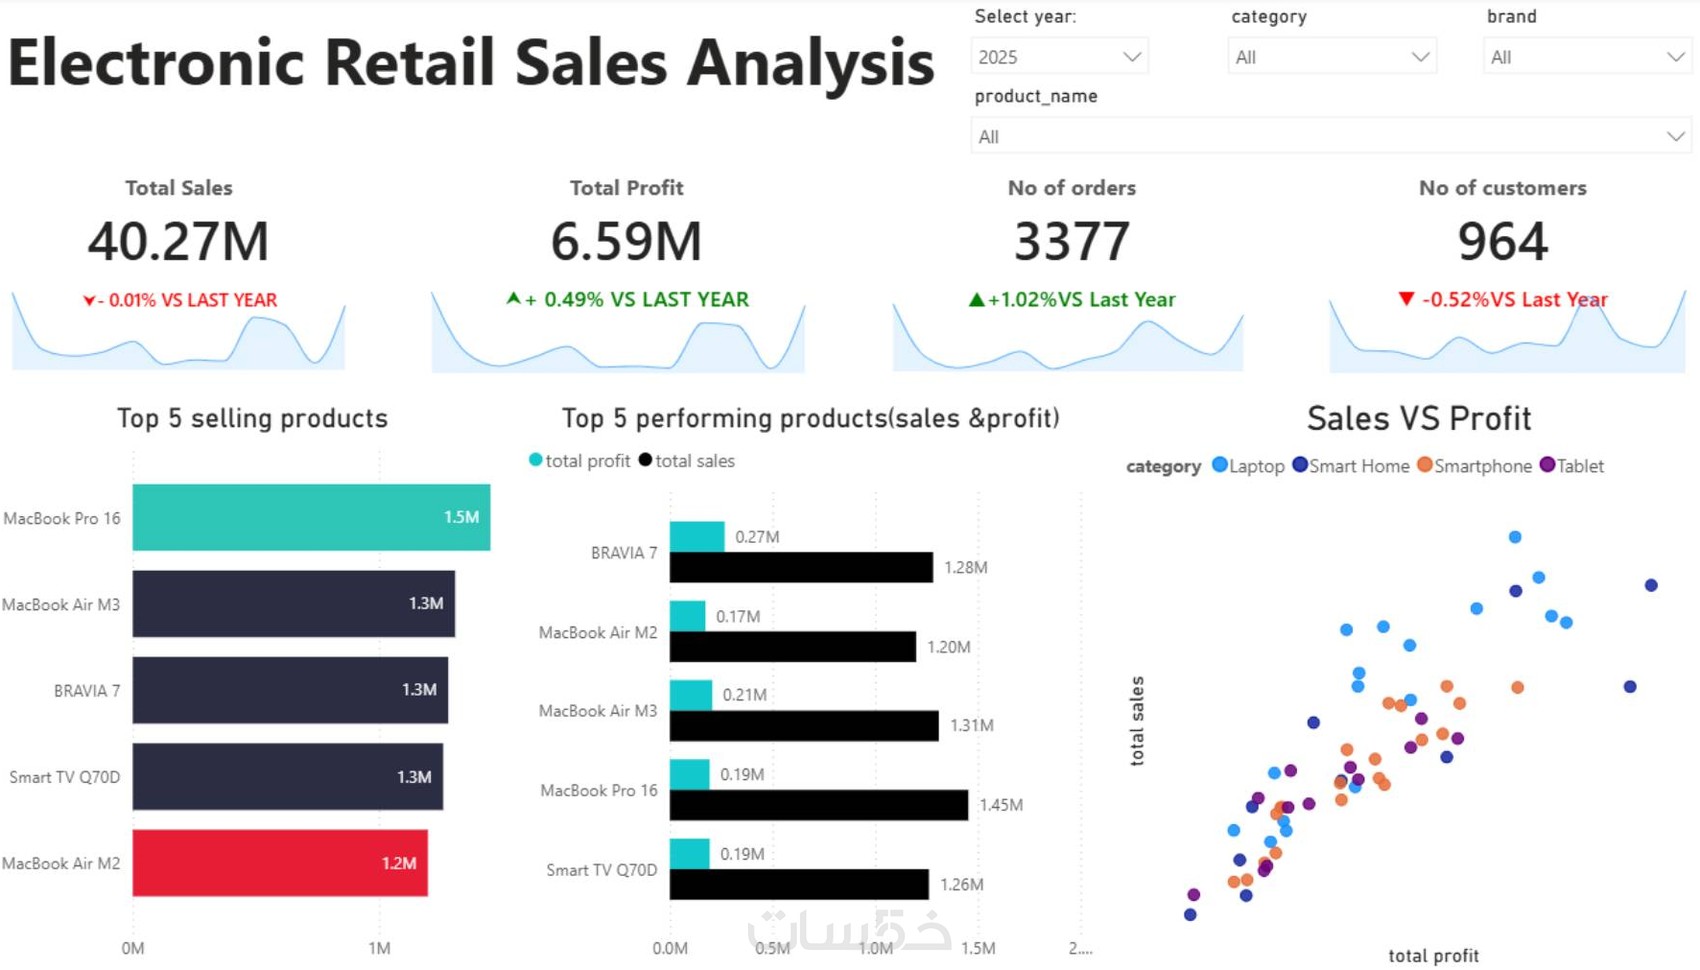Click MacBook Air M3 sales bar labeled 1.31M
1700x970 pixels.
(x=804, y=726)
